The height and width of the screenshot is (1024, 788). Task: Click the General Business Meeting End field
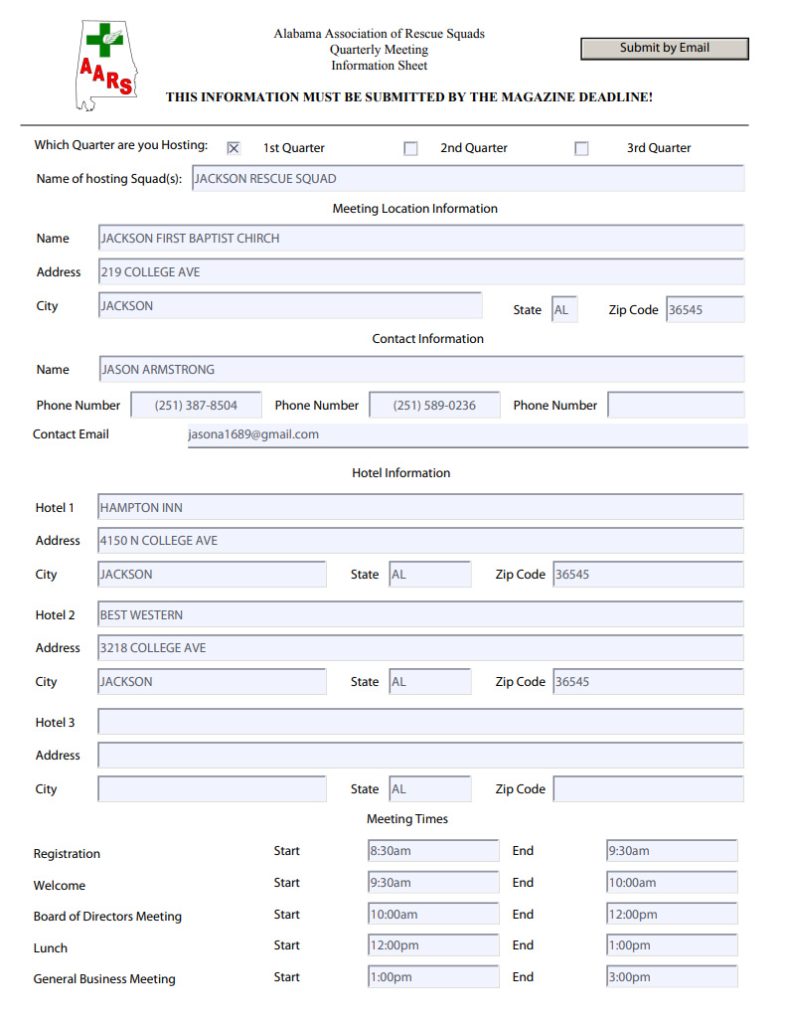(x=671, y=978)
